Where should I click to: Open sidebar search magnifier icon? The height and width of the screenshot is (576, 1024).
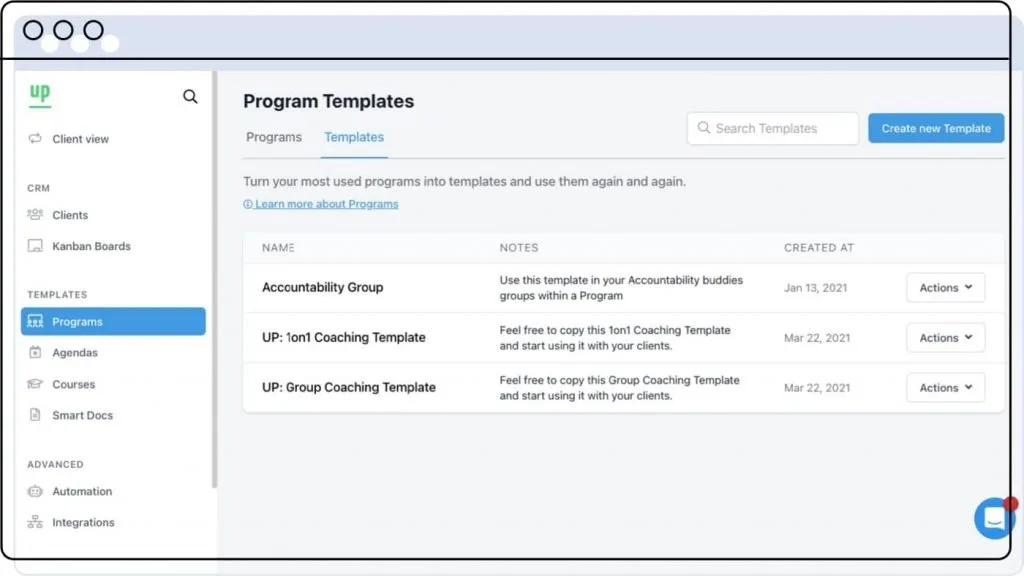click(190, 97)
